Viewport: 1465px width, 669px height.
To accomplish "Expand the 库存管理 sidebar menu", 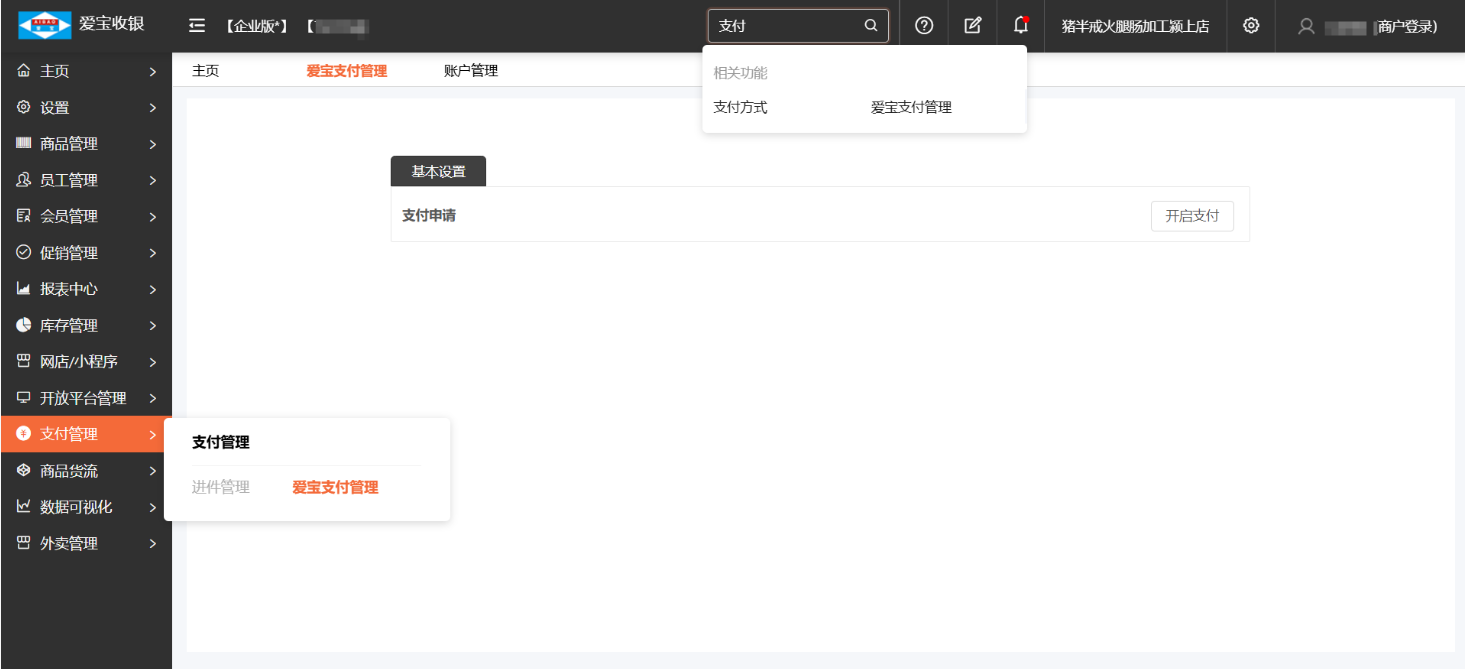I will pyautogui.click(x=85, y=326).
